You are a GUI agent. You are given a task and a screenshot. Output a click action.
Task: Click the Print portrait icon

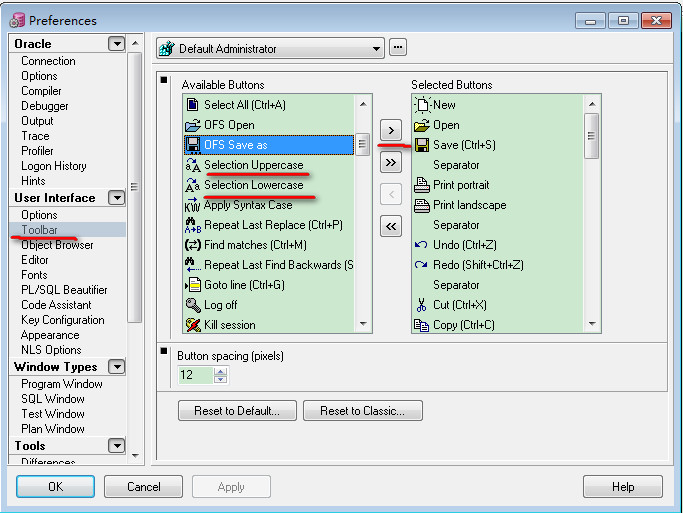[x=422, y=185]
